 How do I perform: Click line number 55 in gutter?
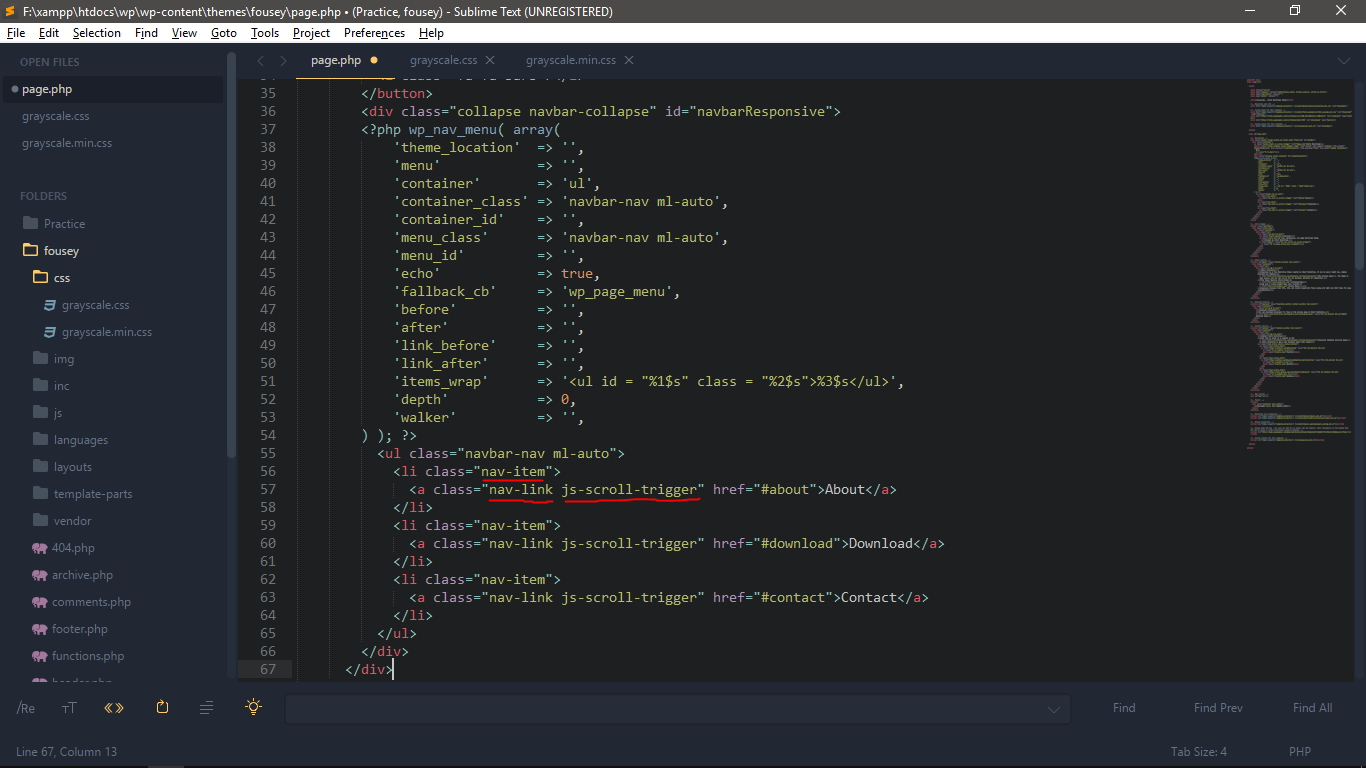267,453
